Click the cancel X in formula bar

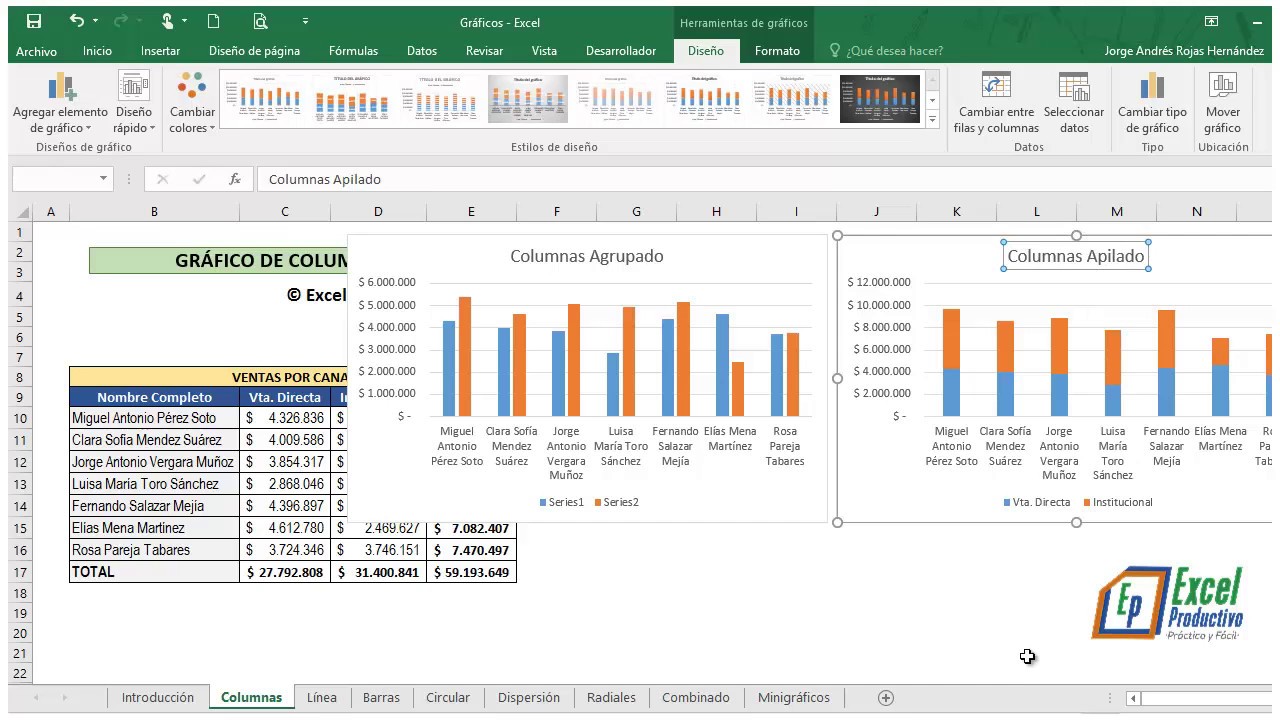pyautogui.click(x=162, y=179)
